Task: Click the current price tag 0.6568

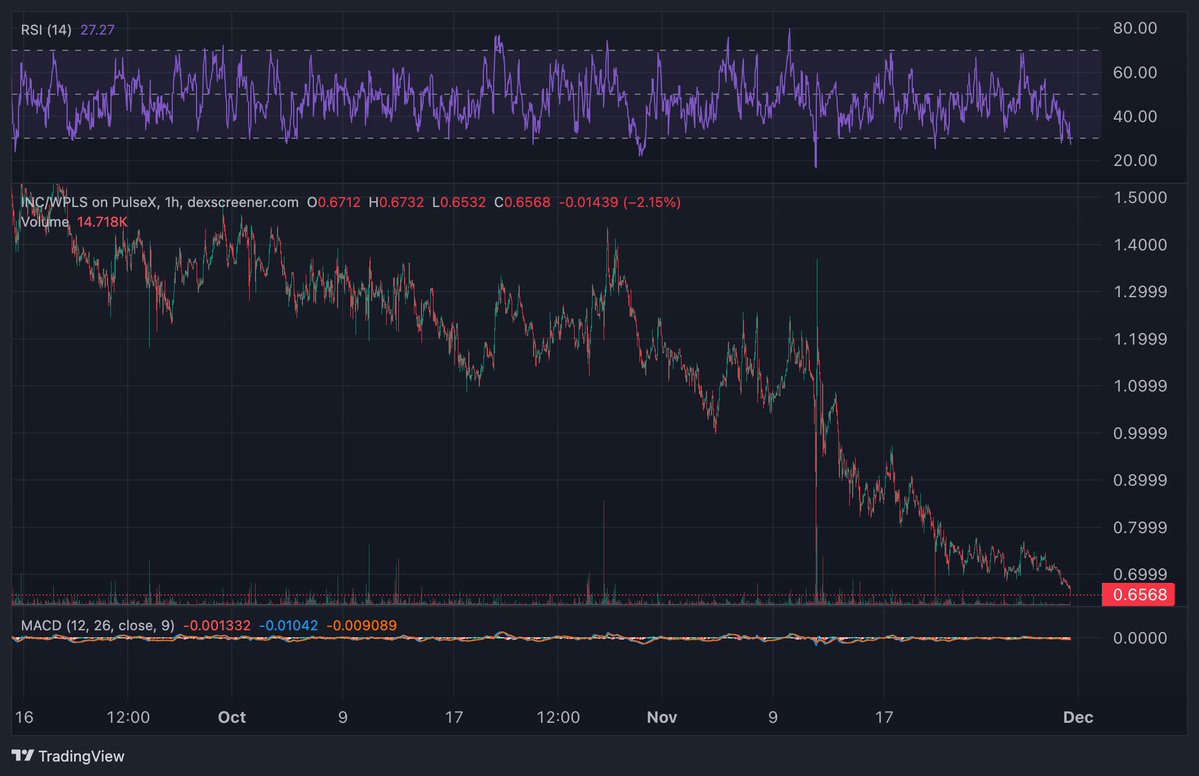Action: 1138,595
